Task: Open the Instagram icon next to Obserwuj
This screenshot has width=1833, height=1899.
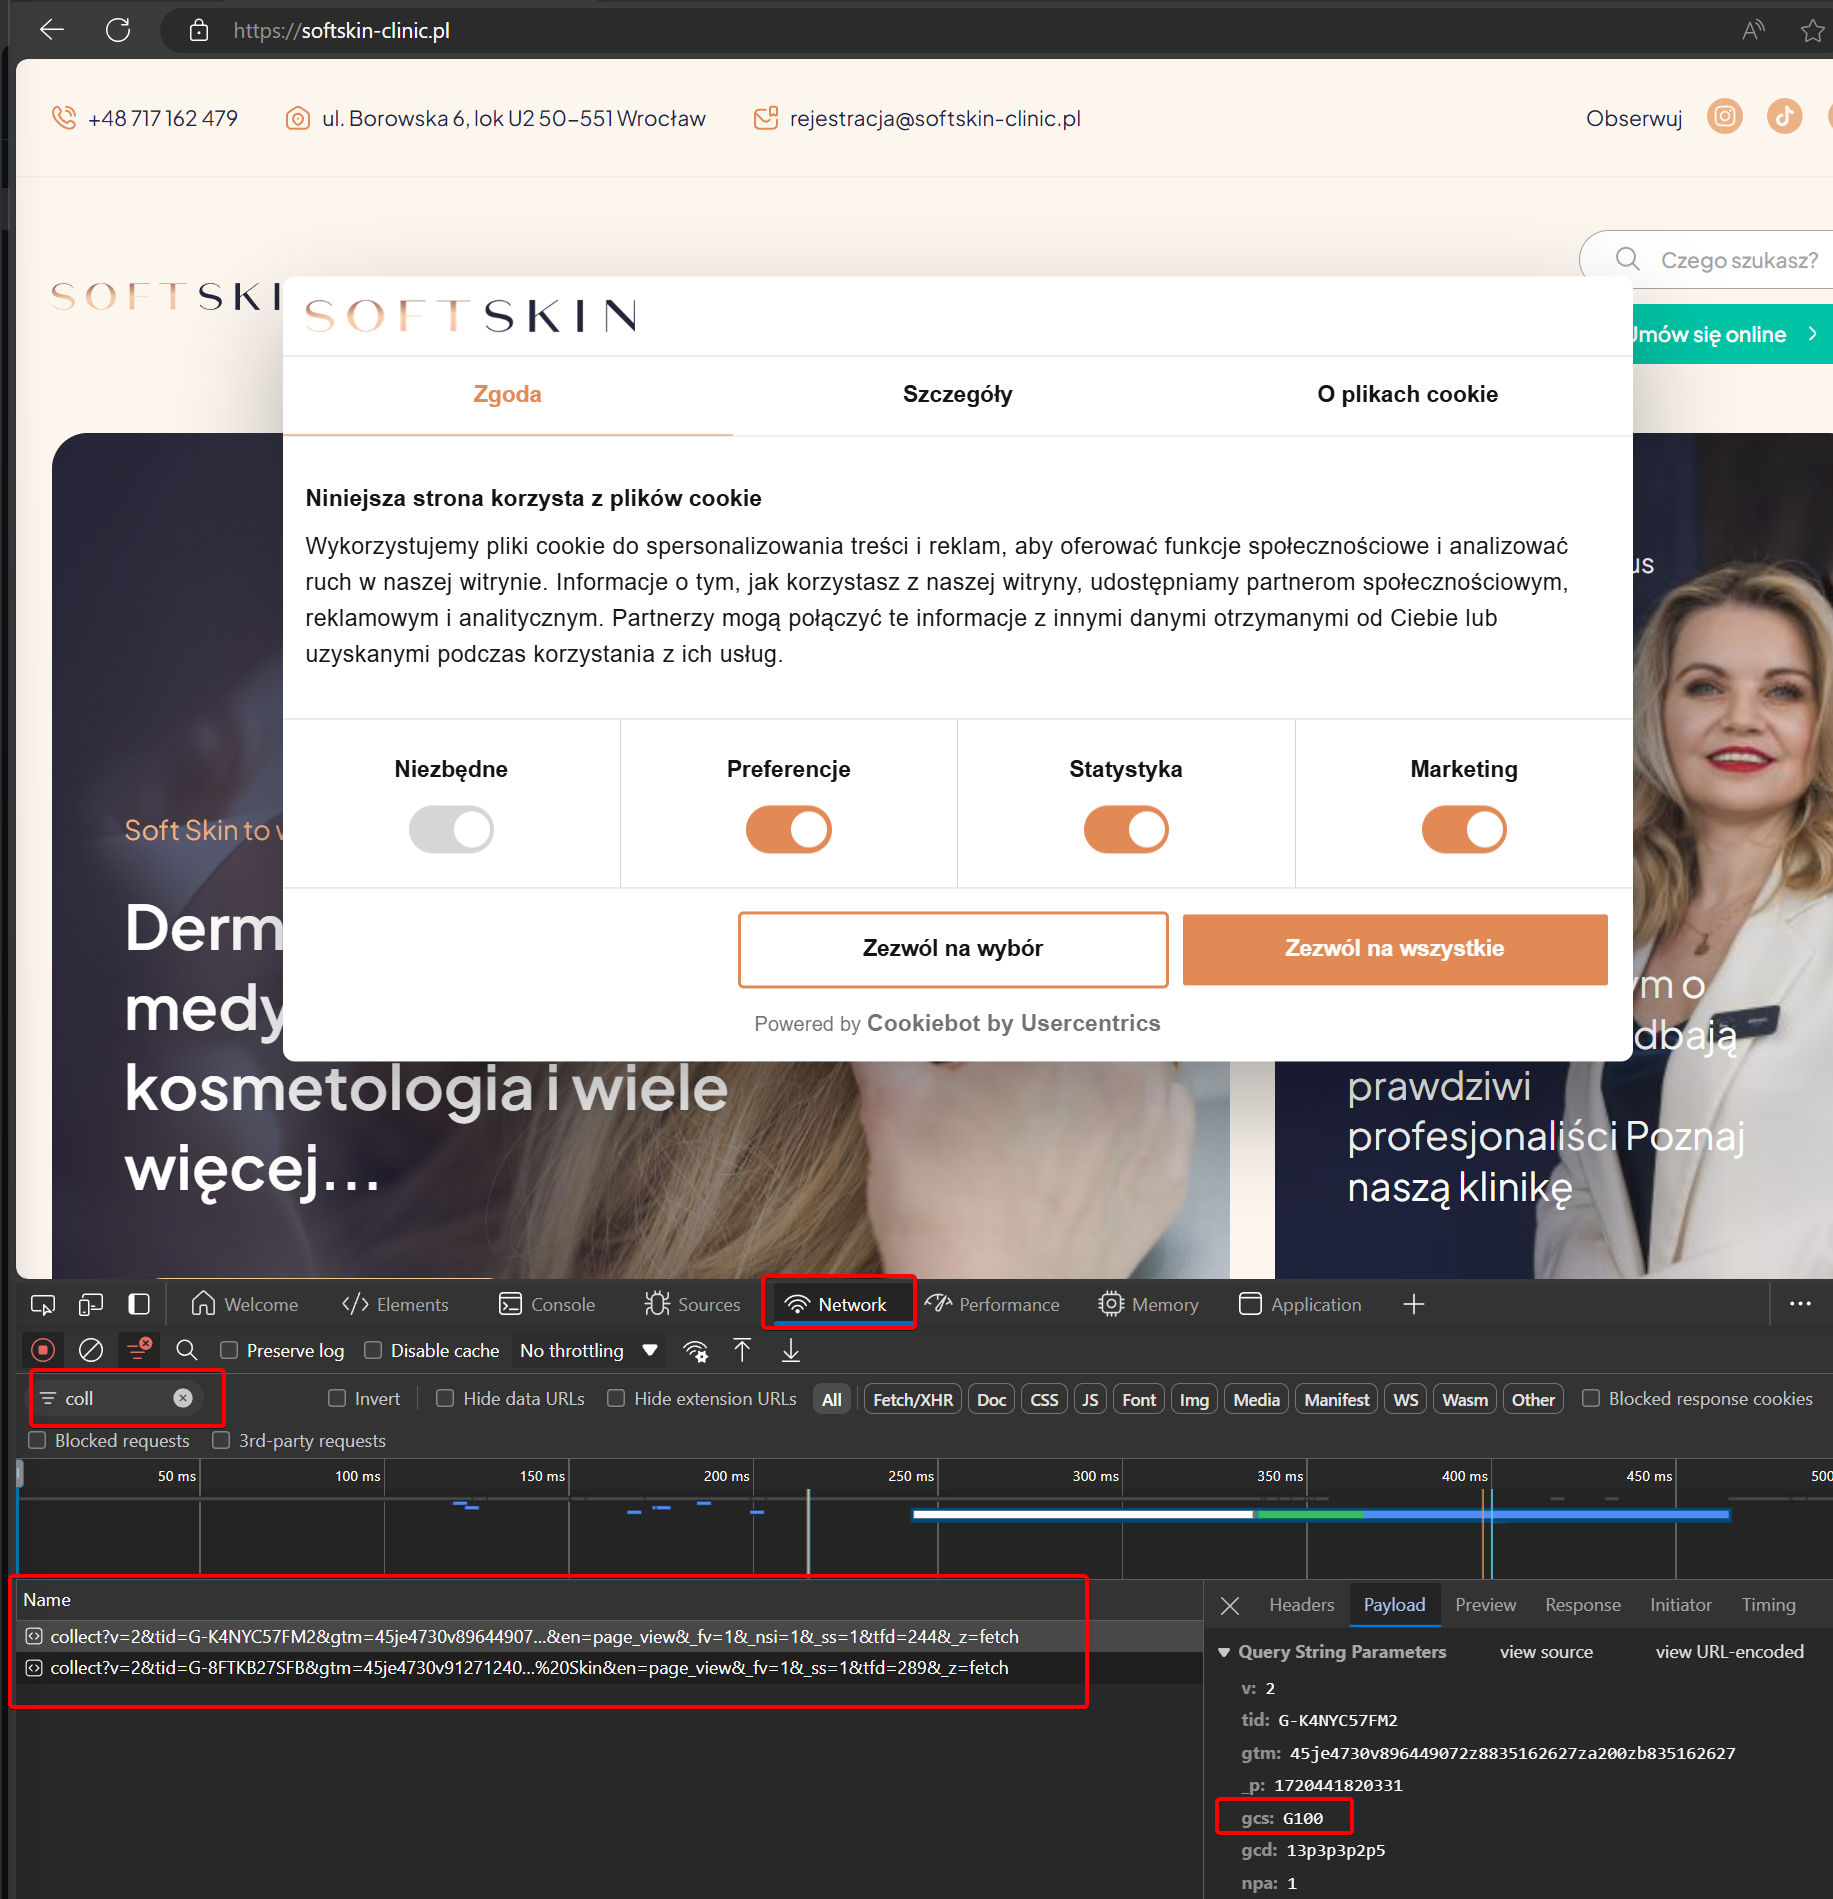Action: pos(1725,117)
